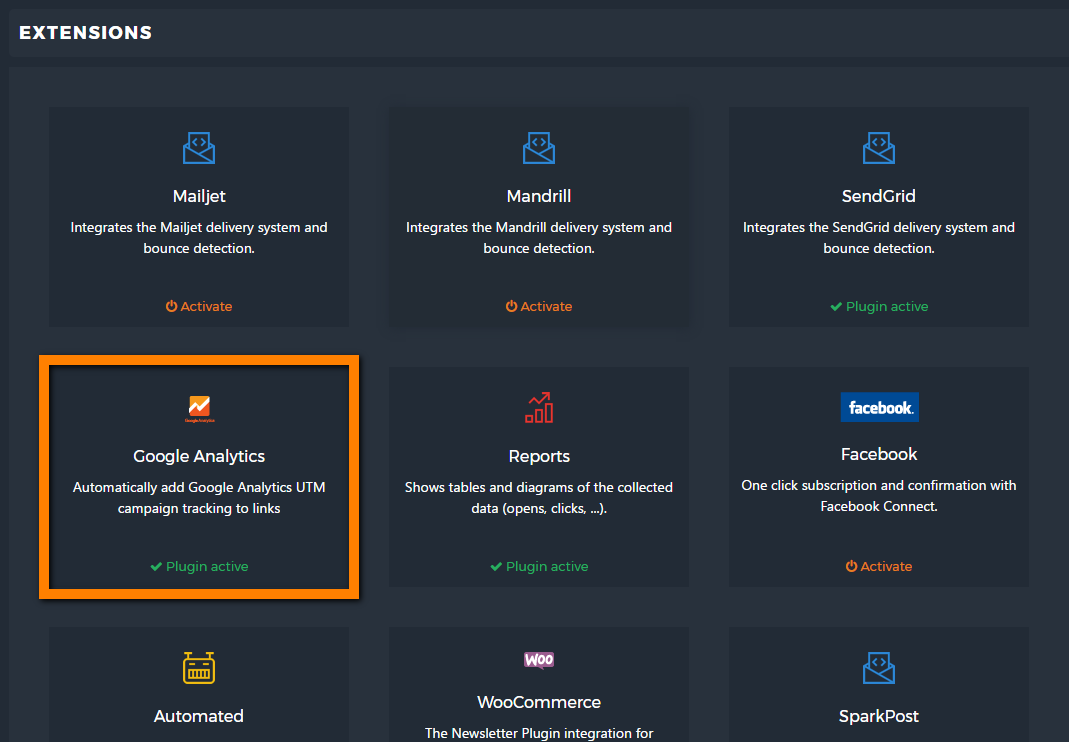Screen dimensions: 1069x742
Task: Activate the Mandrill extension
Action: click(539, 306)
